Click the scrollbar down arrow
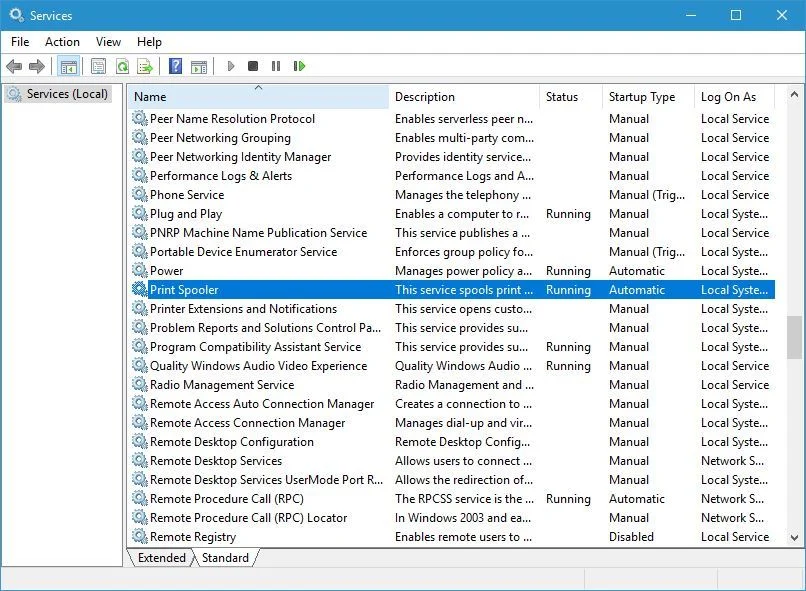This screenshot has height=591, width=806. [794, 538]
